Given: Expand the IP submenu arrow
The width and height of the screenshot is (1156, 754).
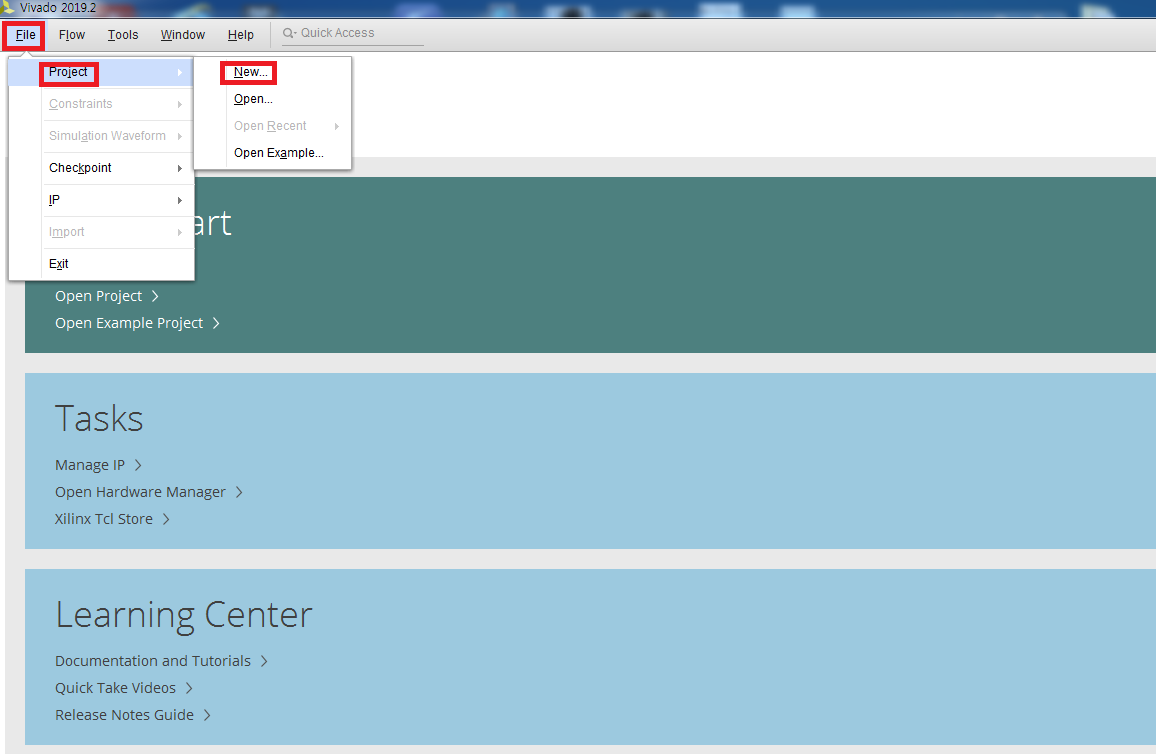Looking at the screenshot, I should coord(179,200).
